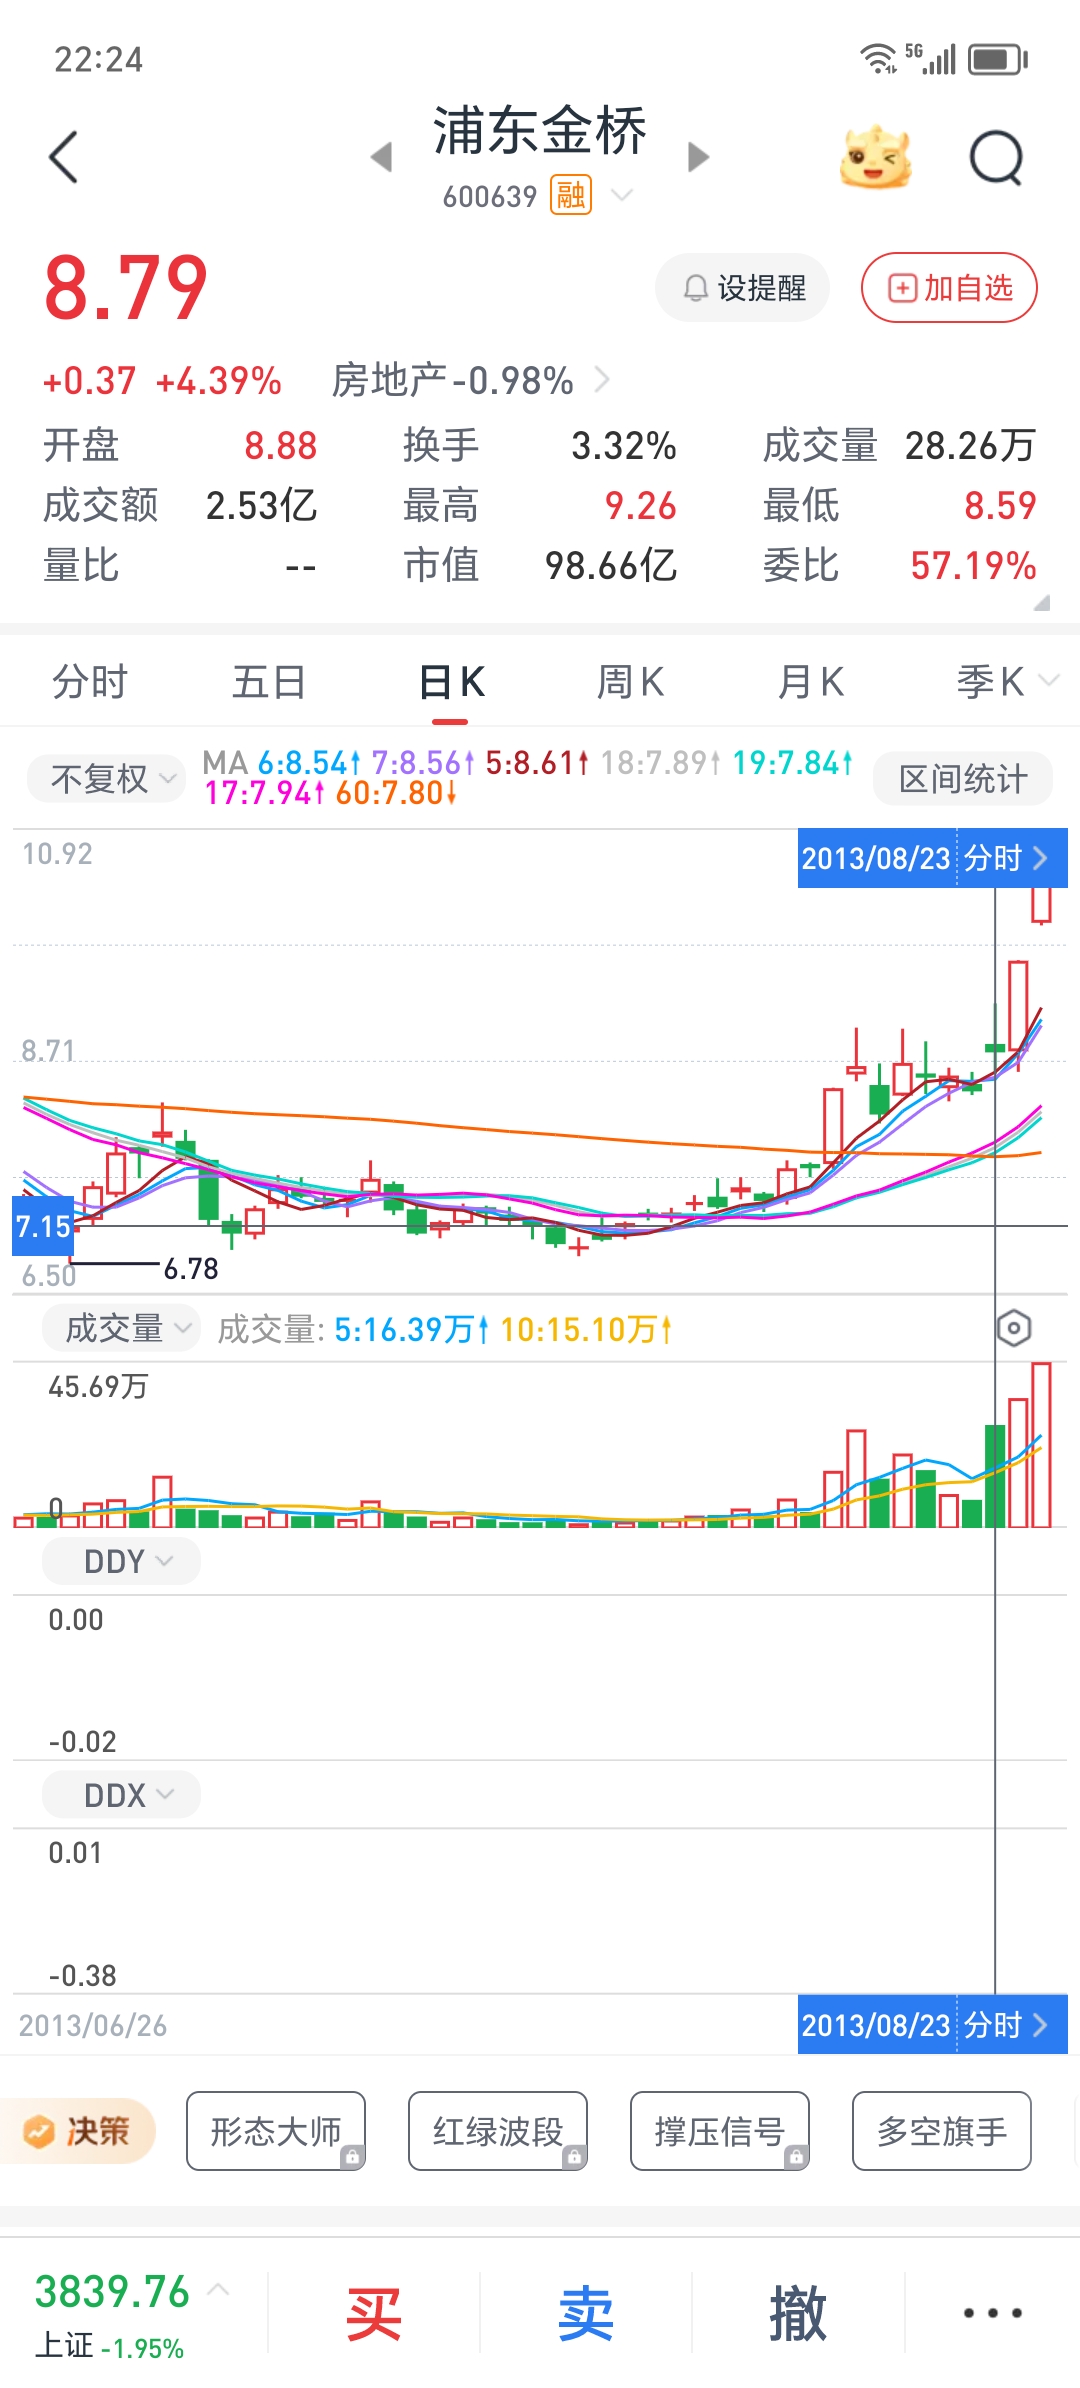This screenshot has width=1080, height=2388.
Task: Tap the 上证 3839.76 index value
Action: tap(112, 2291)
